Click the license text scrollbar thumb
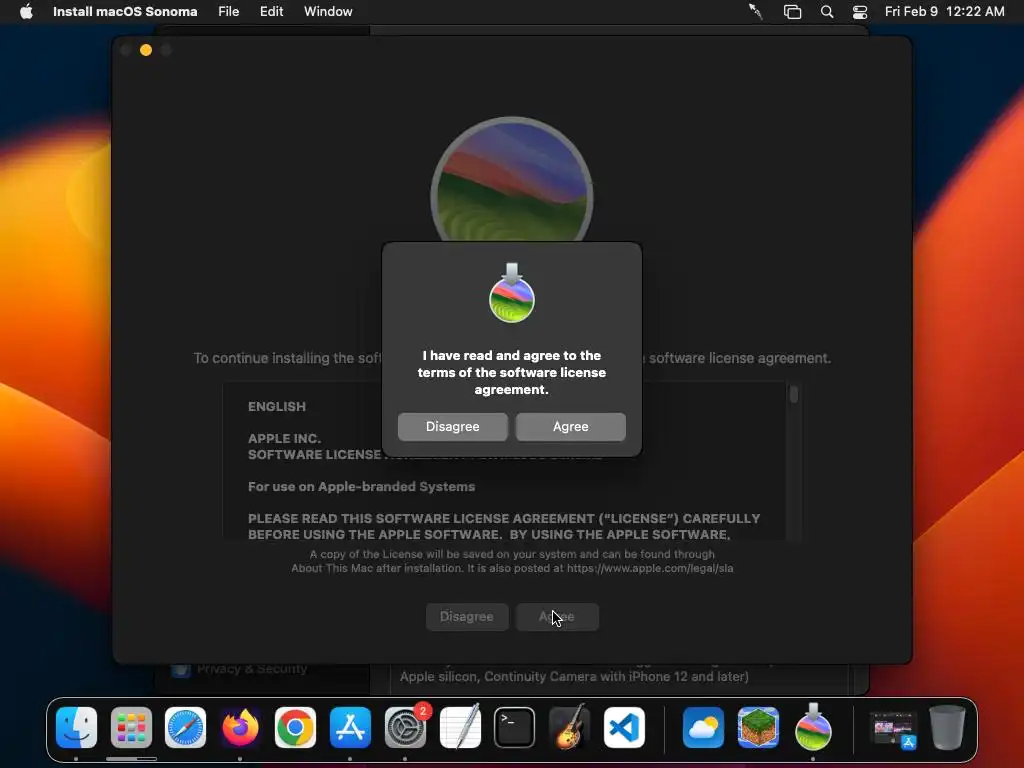This screenshot has width=1024, height=768. (x=793, y=394)
